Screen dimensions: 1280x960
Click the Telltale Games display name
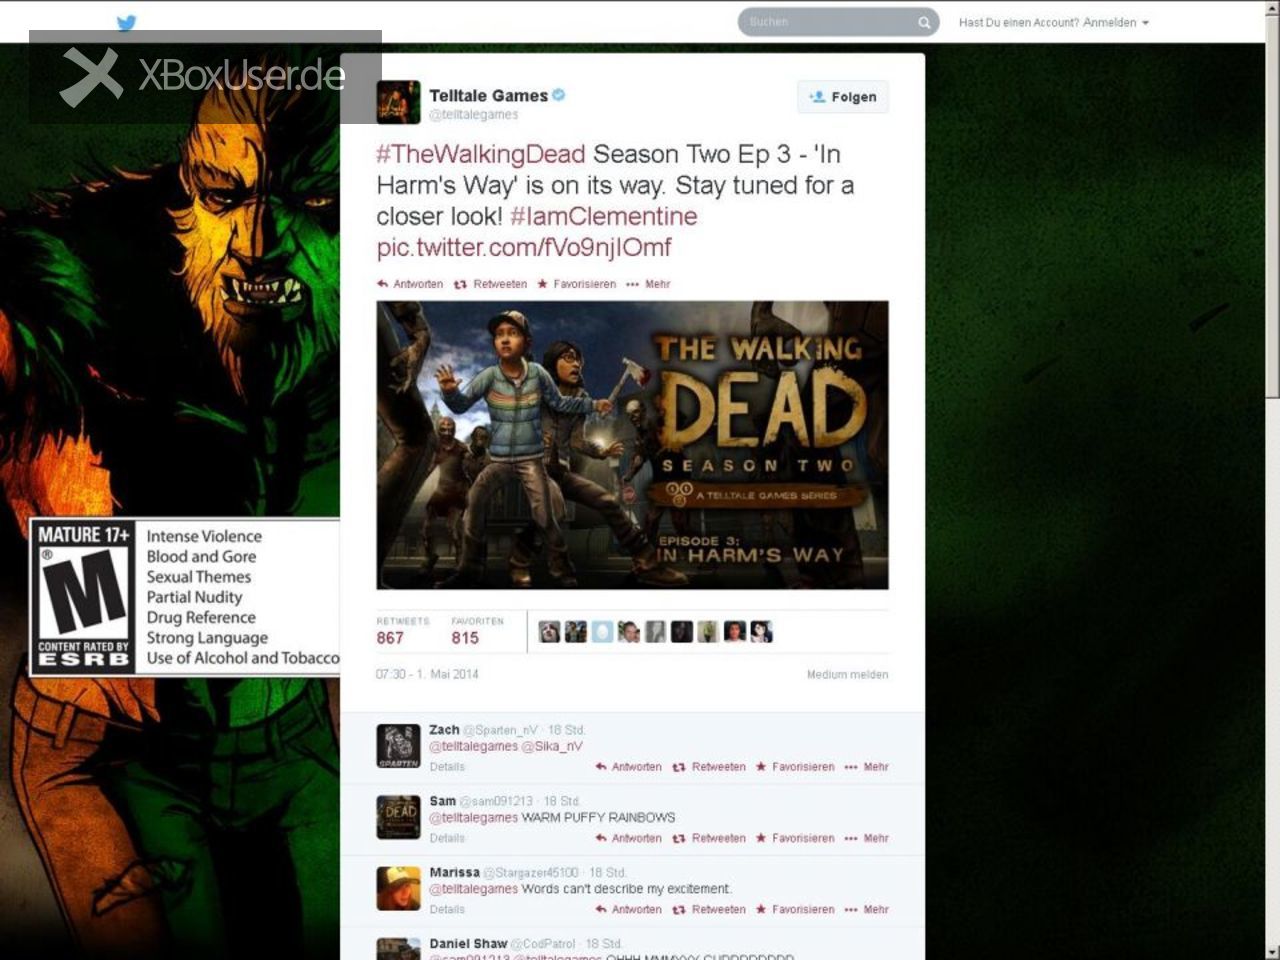(488, 95)
